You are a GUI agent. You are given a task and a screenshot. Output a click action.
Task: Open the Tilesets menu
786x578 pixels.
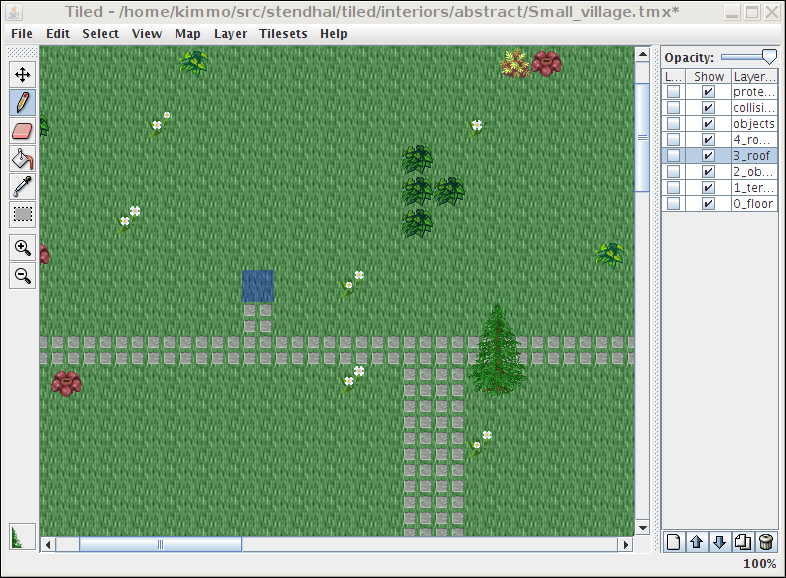pos(283,33)
